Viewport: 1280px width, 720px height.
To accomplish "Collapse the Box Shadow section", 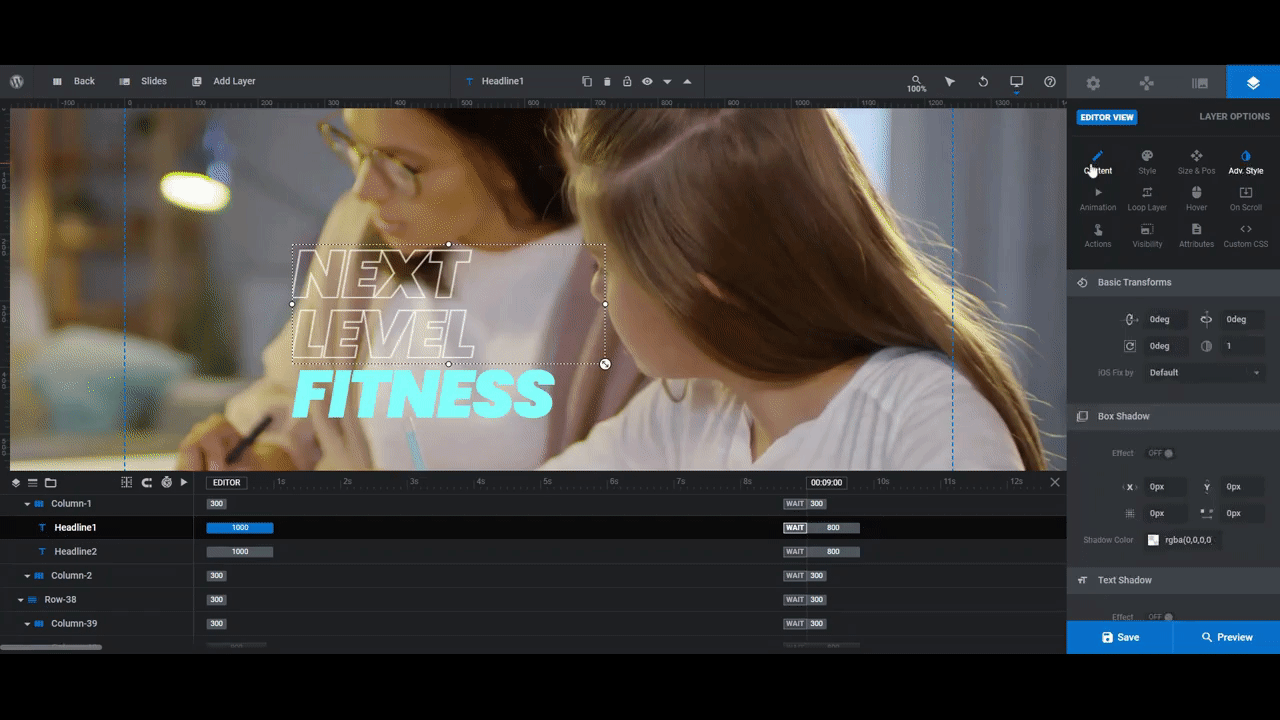I will pos(1173,416).
